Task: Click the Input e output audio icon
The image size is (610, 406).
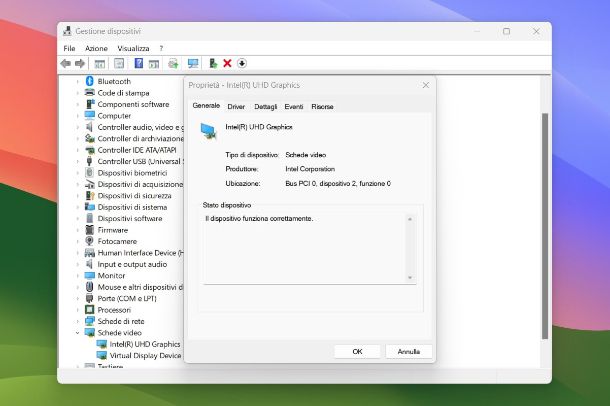Action: pos(89,264)
